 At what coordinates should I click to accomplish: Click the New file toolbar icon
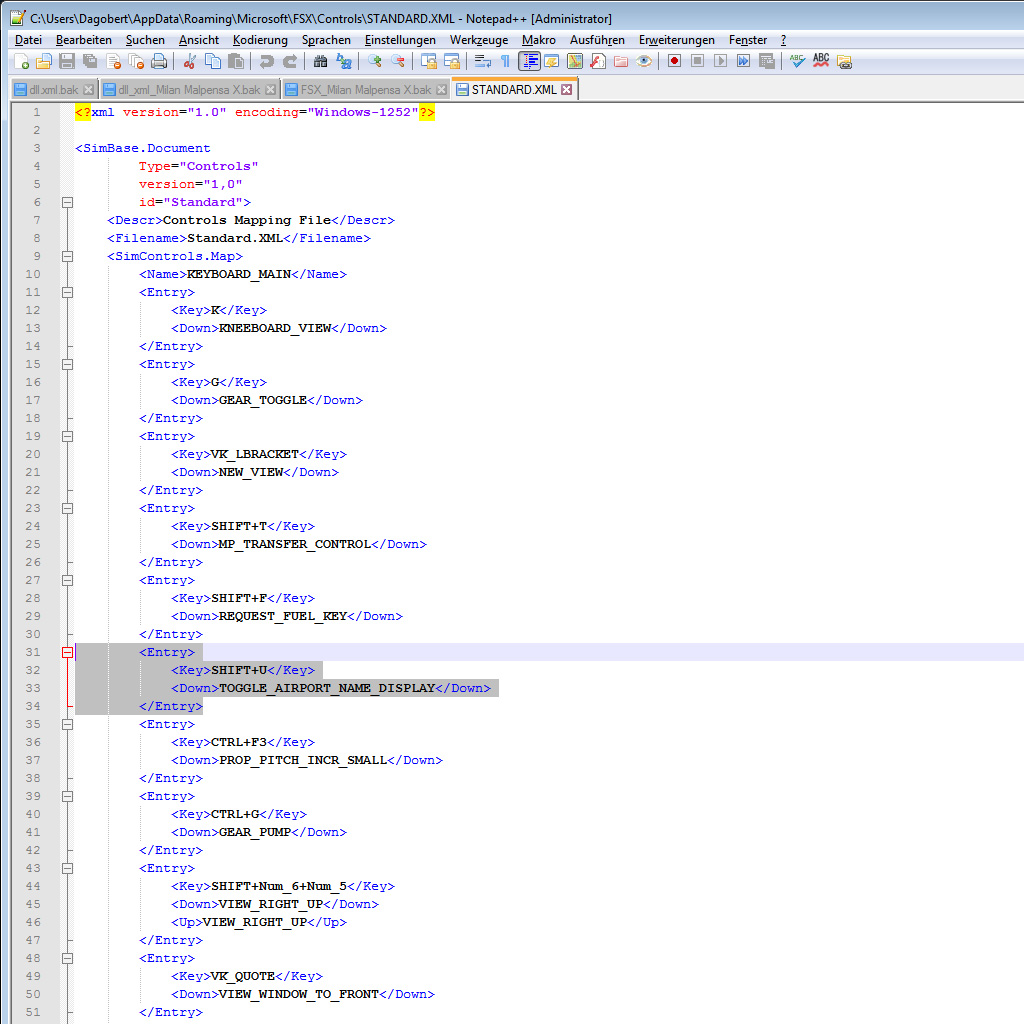click(x=20, y=61)
